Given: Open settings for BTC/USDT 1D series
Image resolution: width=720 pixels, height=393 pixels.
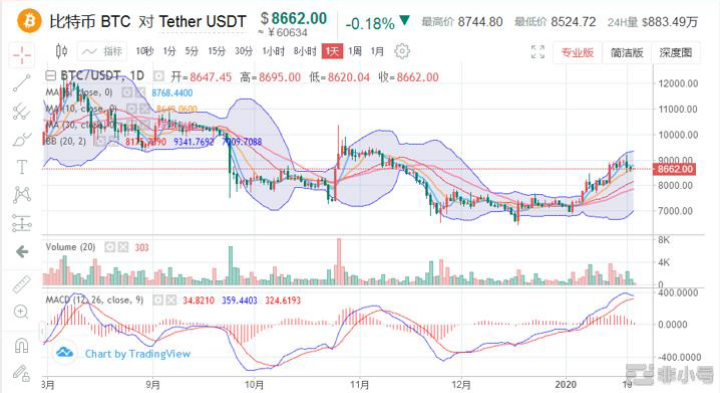Looking at the screenshot, I should tap(159, 76).
